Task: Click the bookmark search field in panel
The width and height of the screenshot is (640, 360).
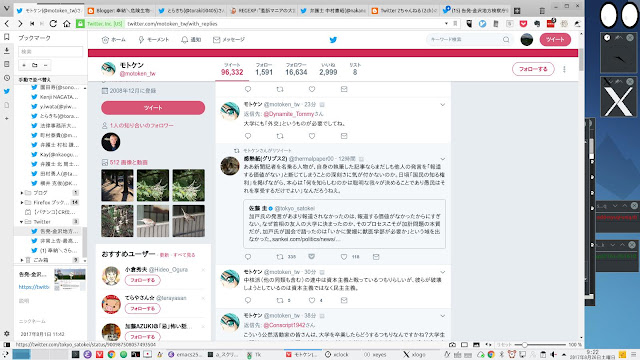Action: pos(51,51)
